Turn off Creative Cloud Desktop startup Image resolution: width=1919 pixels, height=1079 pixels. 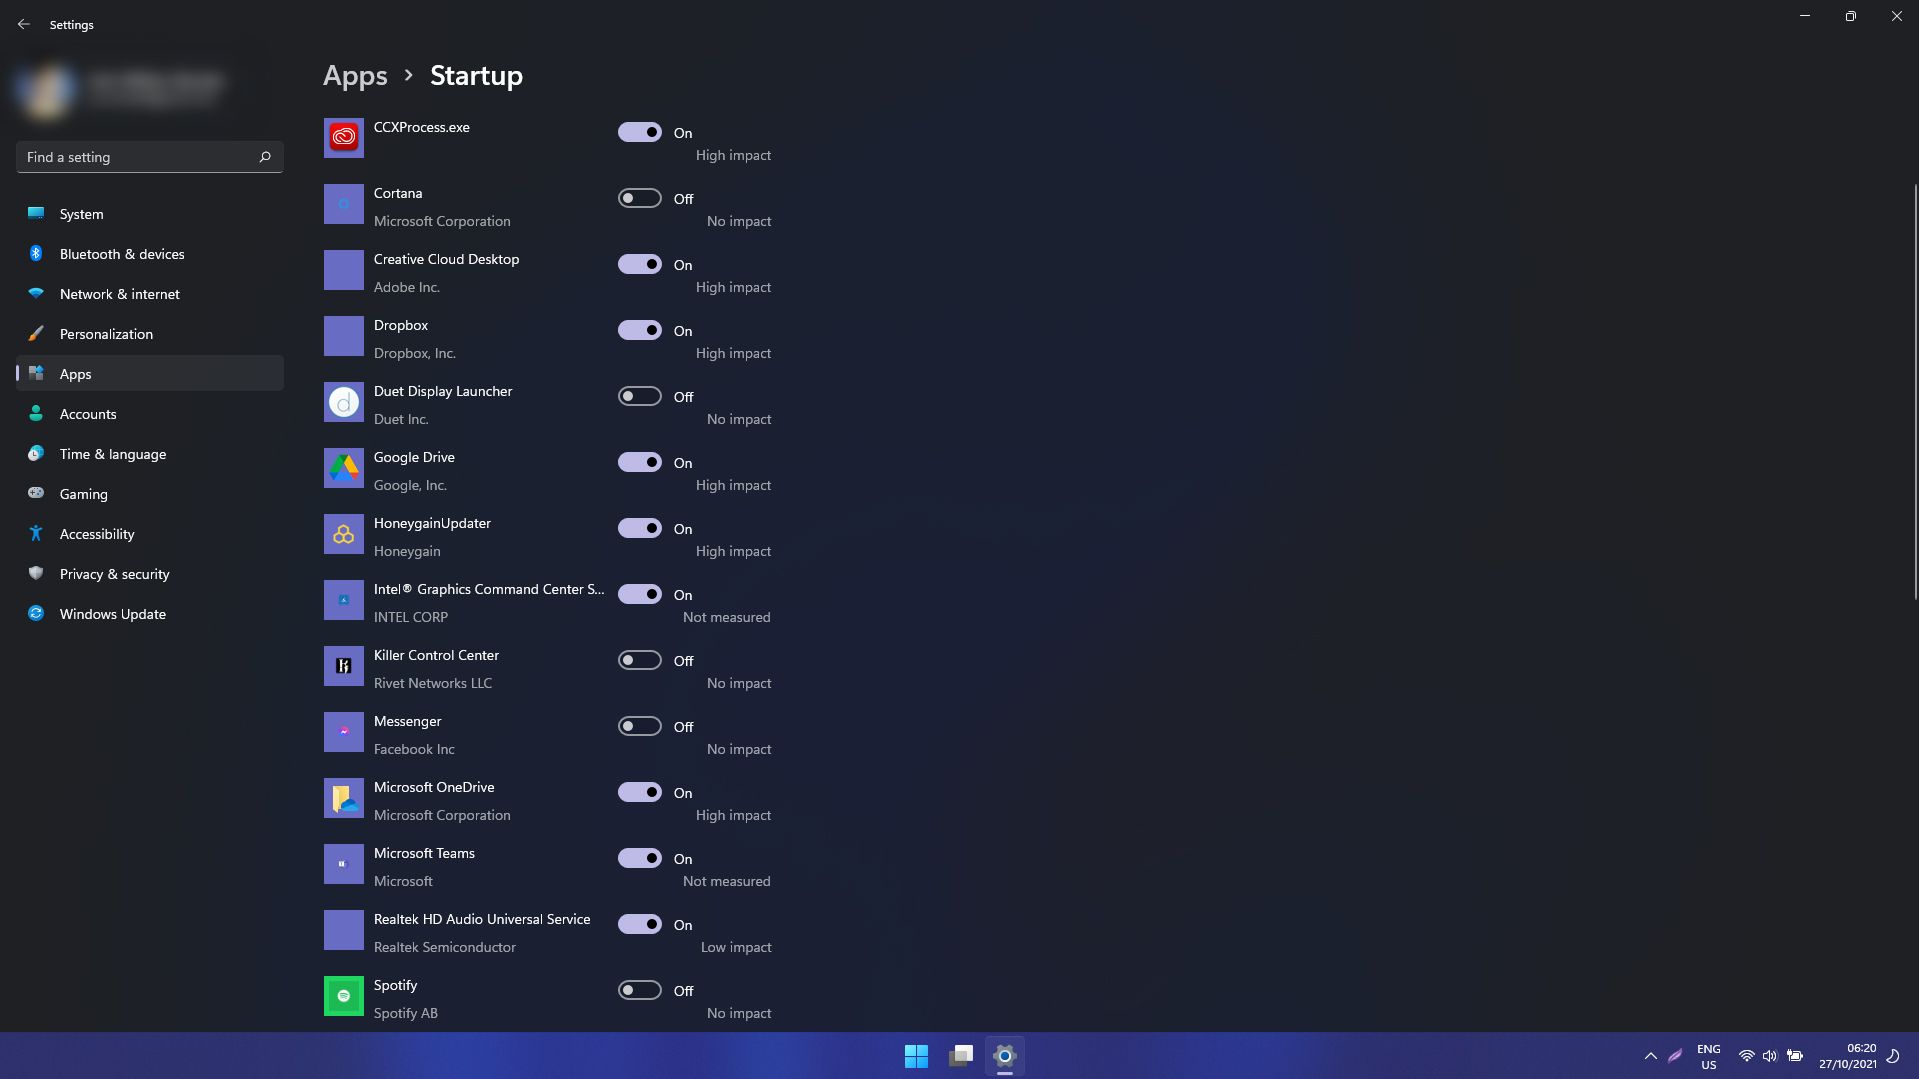click(x=640, y=264)
